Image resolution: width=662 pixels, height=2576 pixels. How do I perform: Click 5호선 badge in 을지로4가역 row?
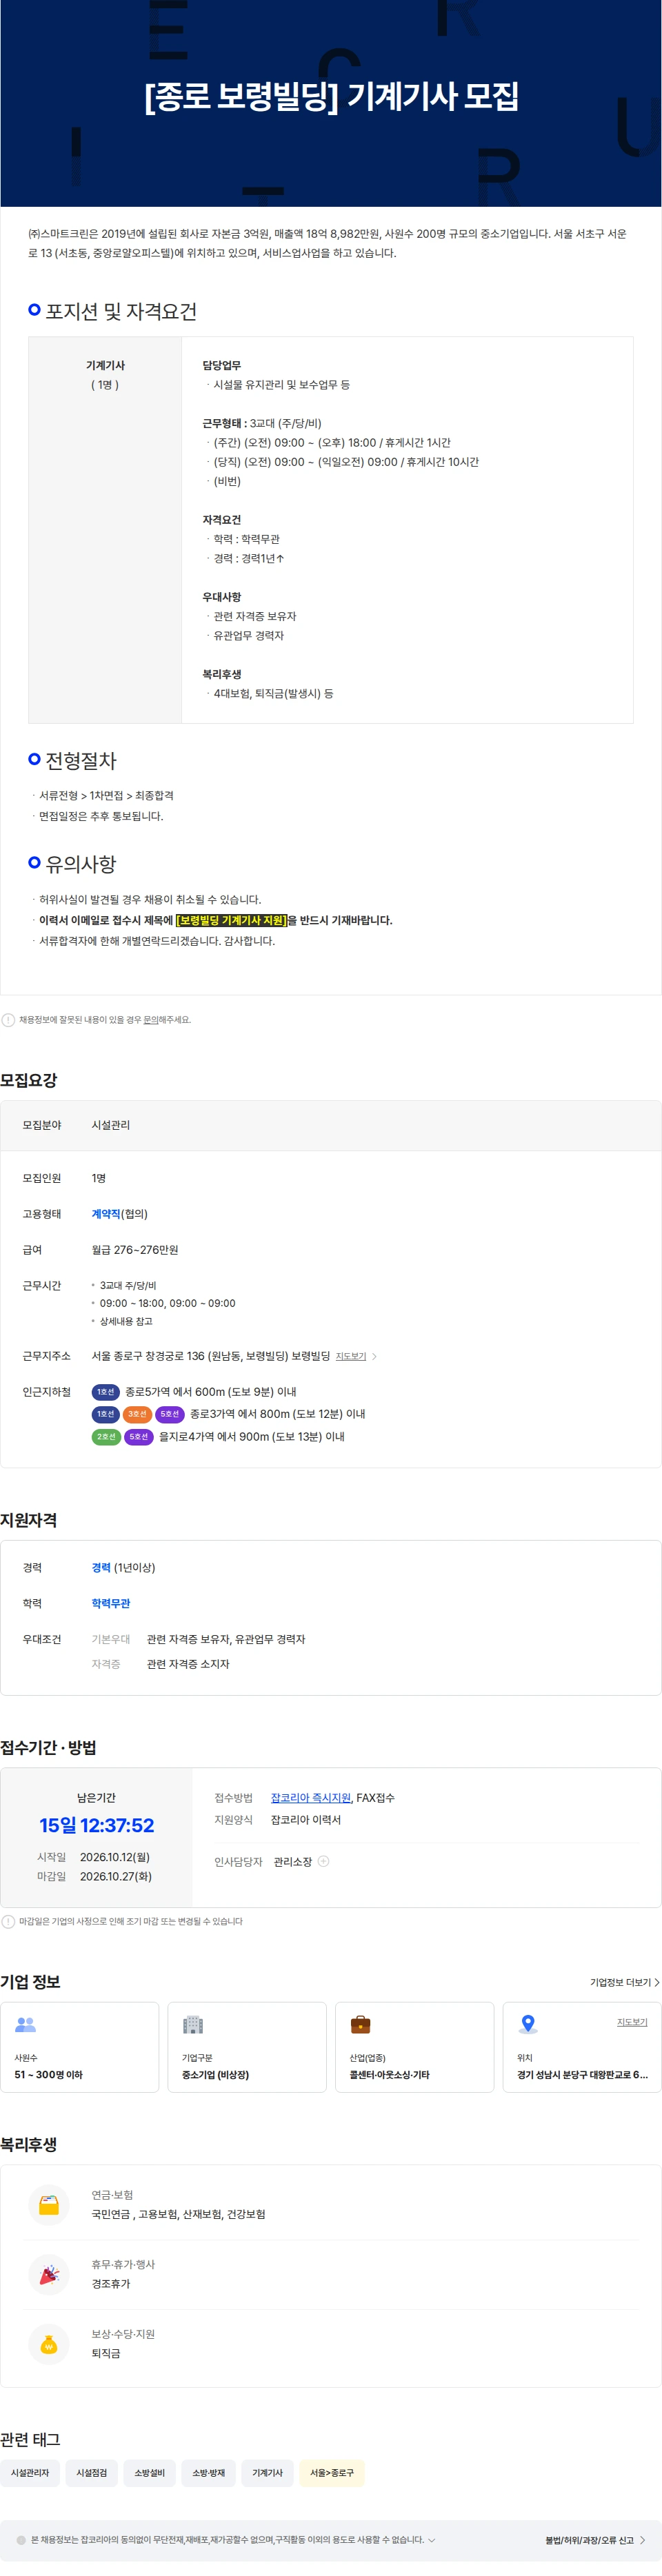coord(138,1436)
